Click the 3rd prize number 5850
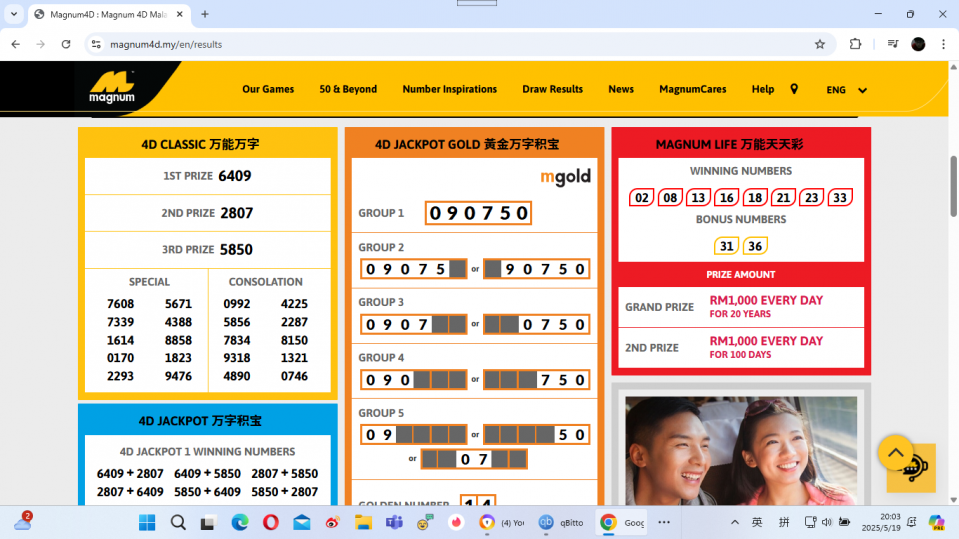 click(x=236, y=250)
